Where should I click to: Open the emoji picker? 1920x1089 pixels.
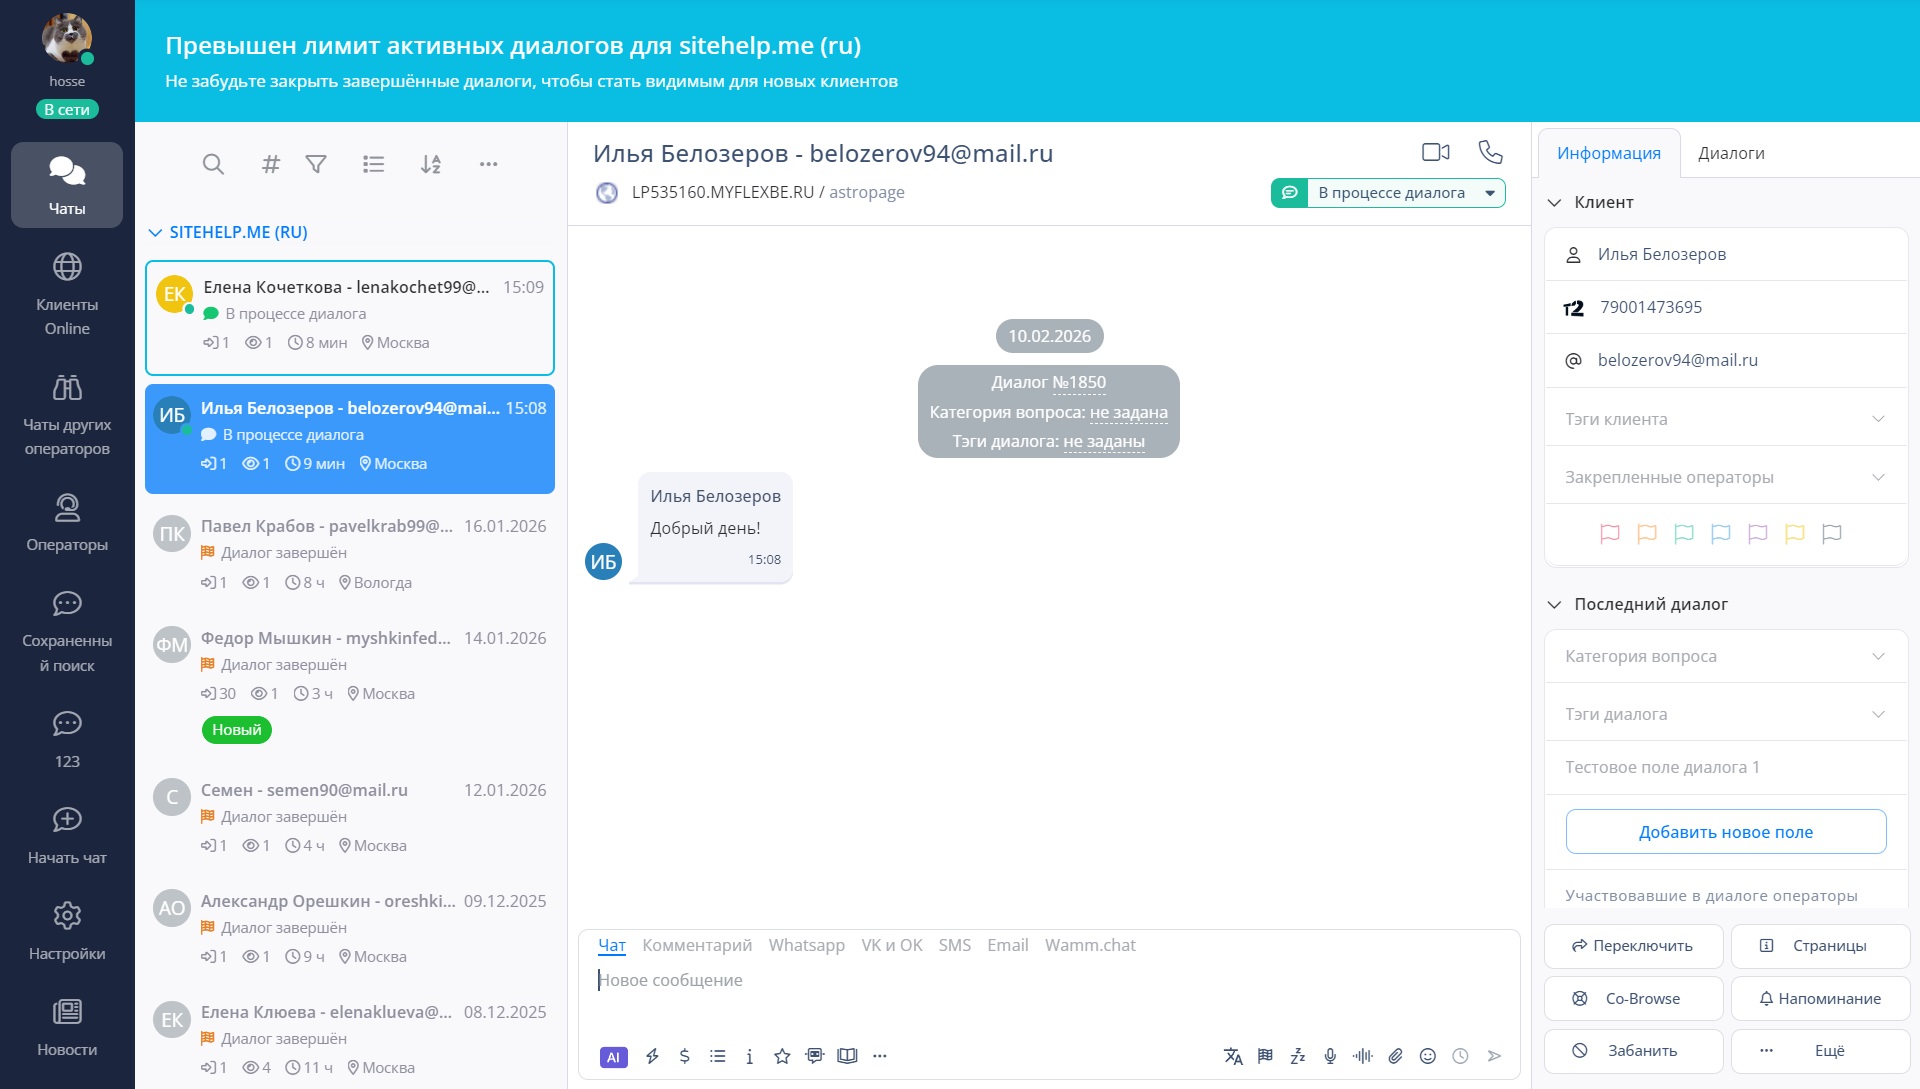[x=1428, y=1056]
